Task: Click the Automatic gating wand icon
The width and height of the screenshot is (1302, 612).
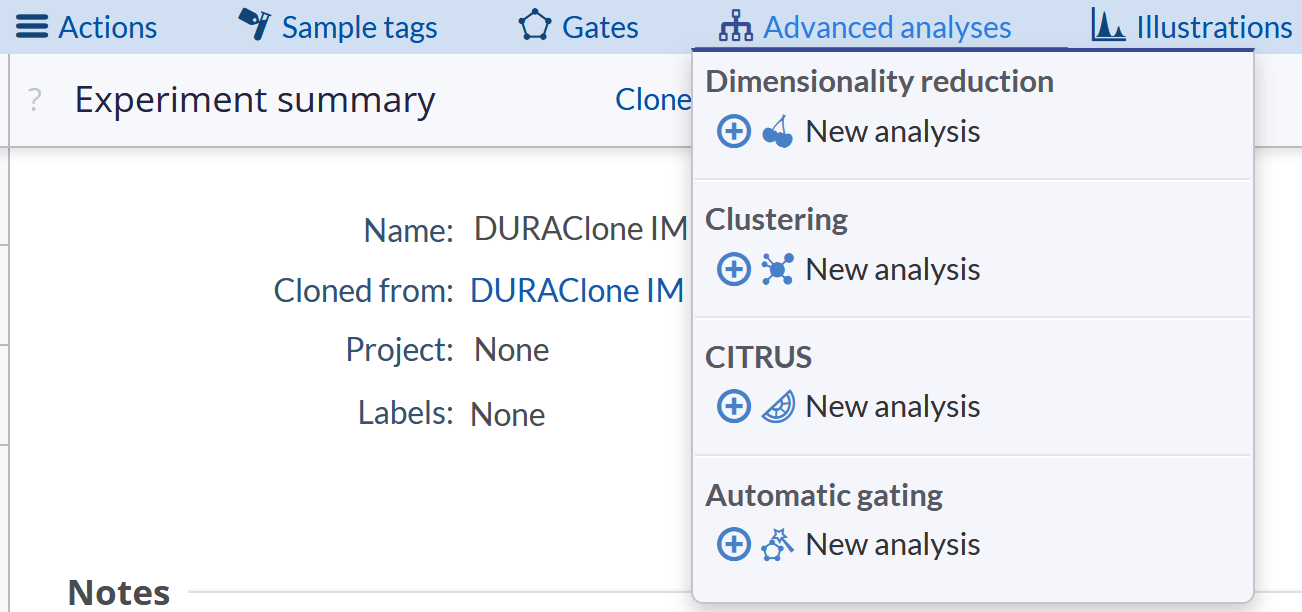Action: tap(777, 544)
